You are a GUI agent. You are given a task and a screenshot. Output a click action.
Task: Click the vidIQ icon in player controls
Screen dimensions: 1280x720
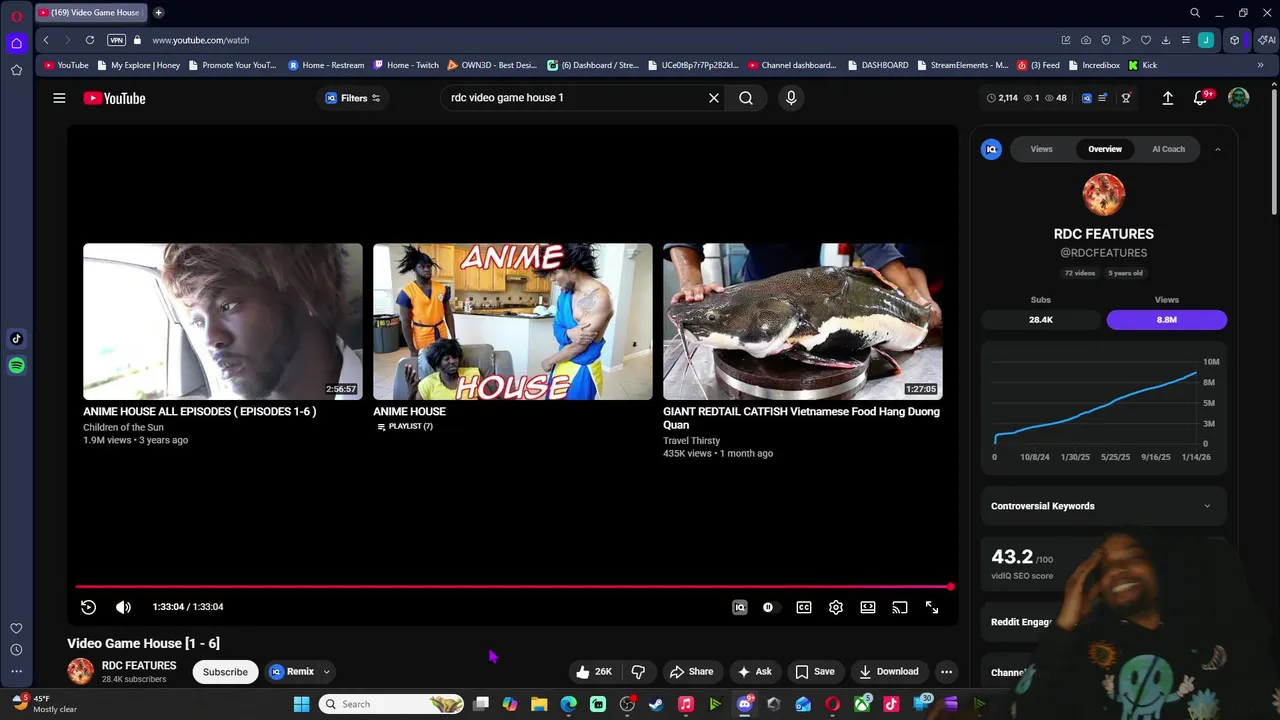[x=740, y=607]
